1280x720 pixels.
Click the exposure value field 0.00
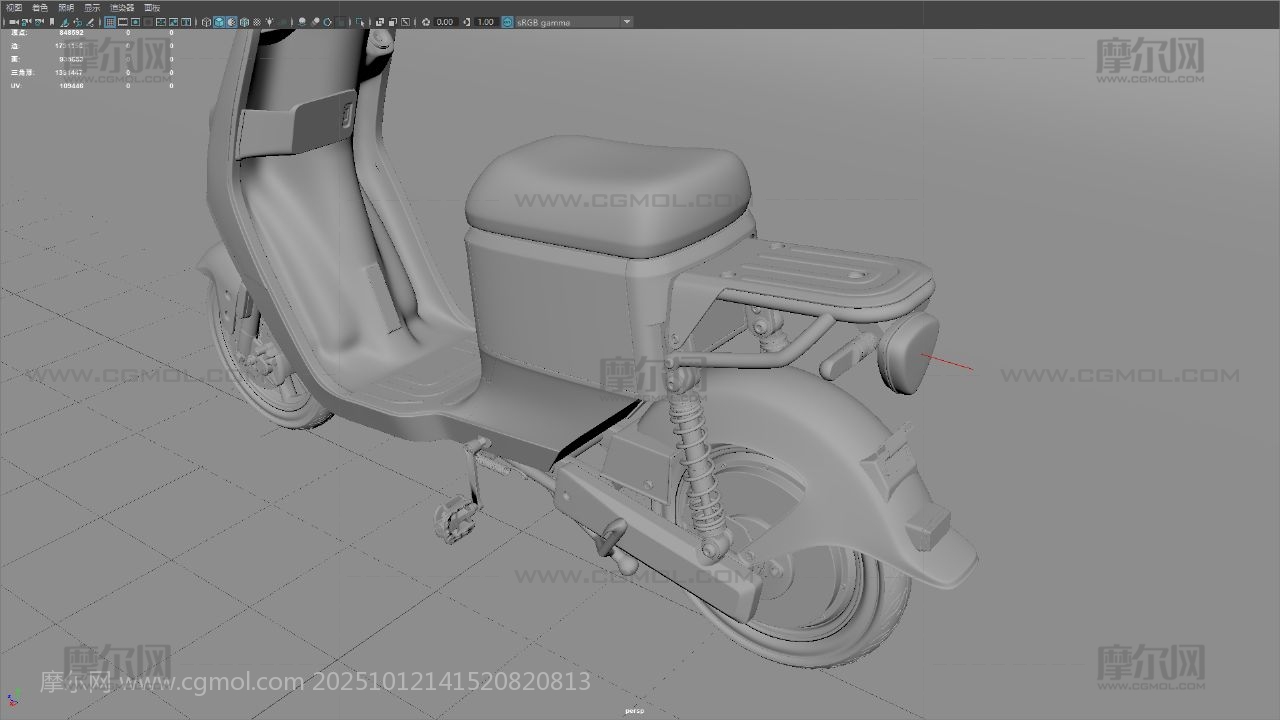tap(445, 21)
